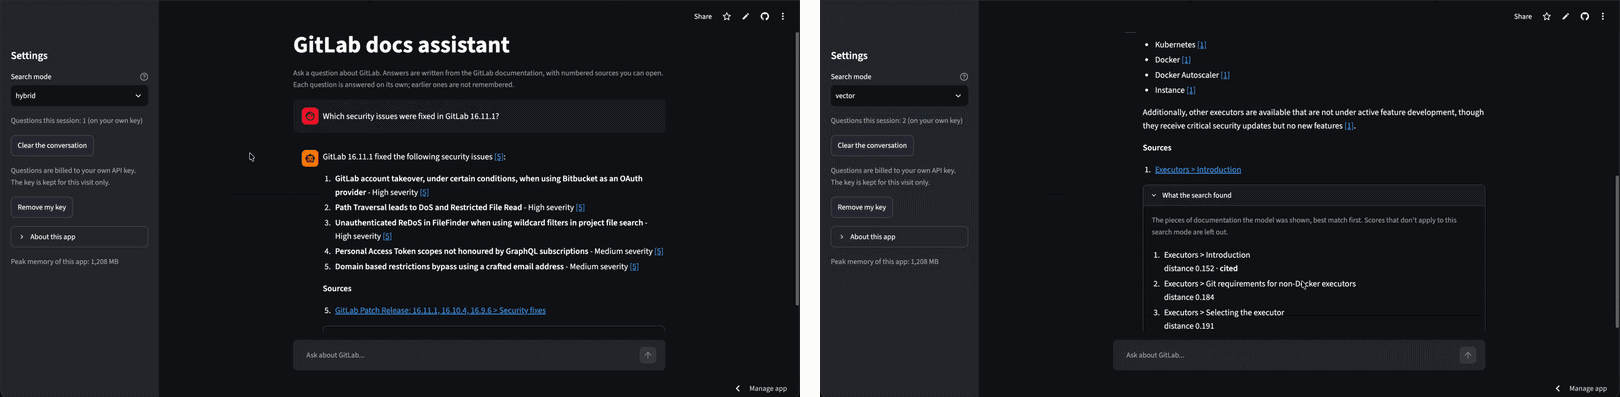Open the 'vector' search mode dropdown

click(899, 96)
